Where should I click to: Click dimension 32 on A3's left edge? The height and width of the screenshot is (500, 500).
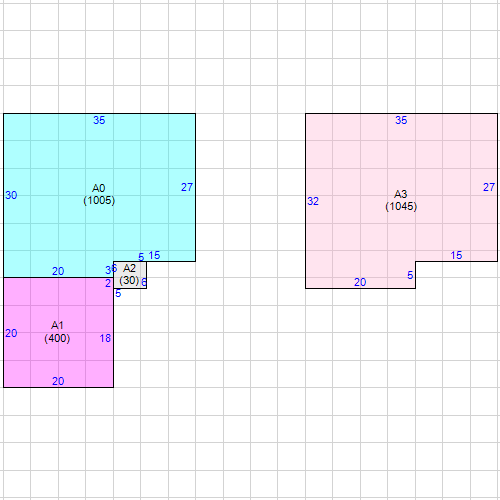point(313,201)
